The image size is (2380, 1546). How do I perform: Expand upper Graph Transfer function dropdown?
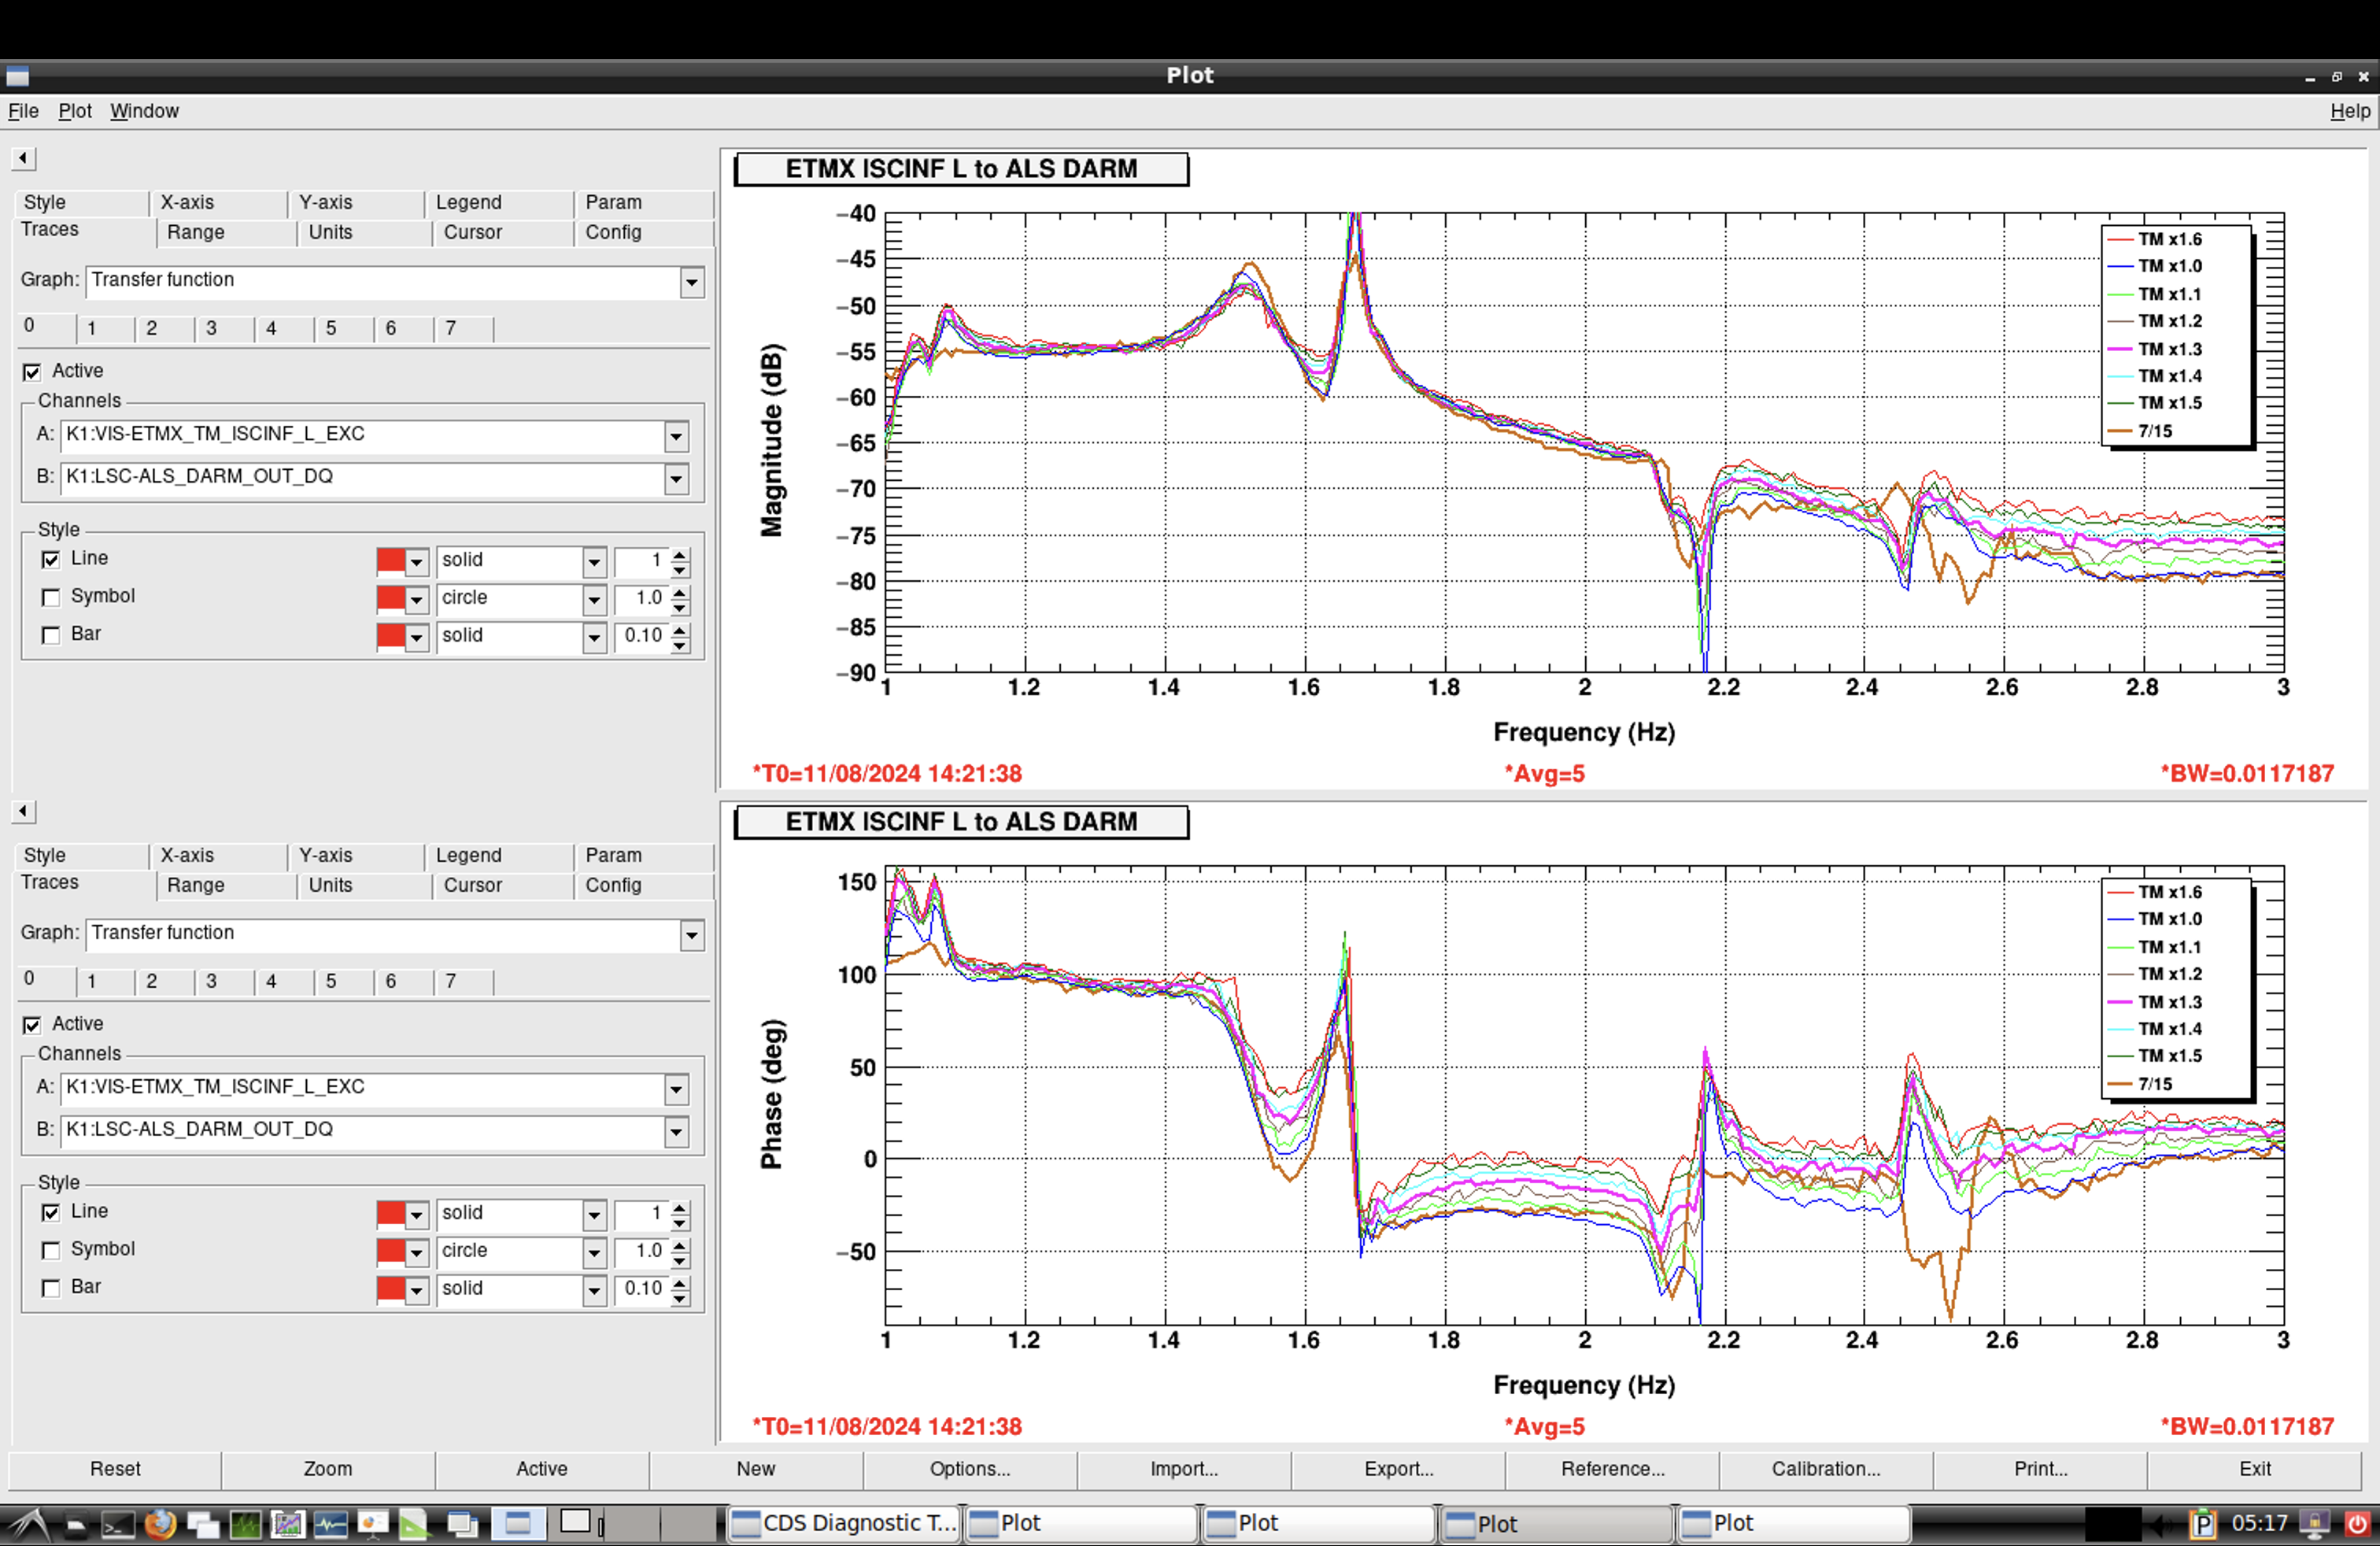coord(692,282)
